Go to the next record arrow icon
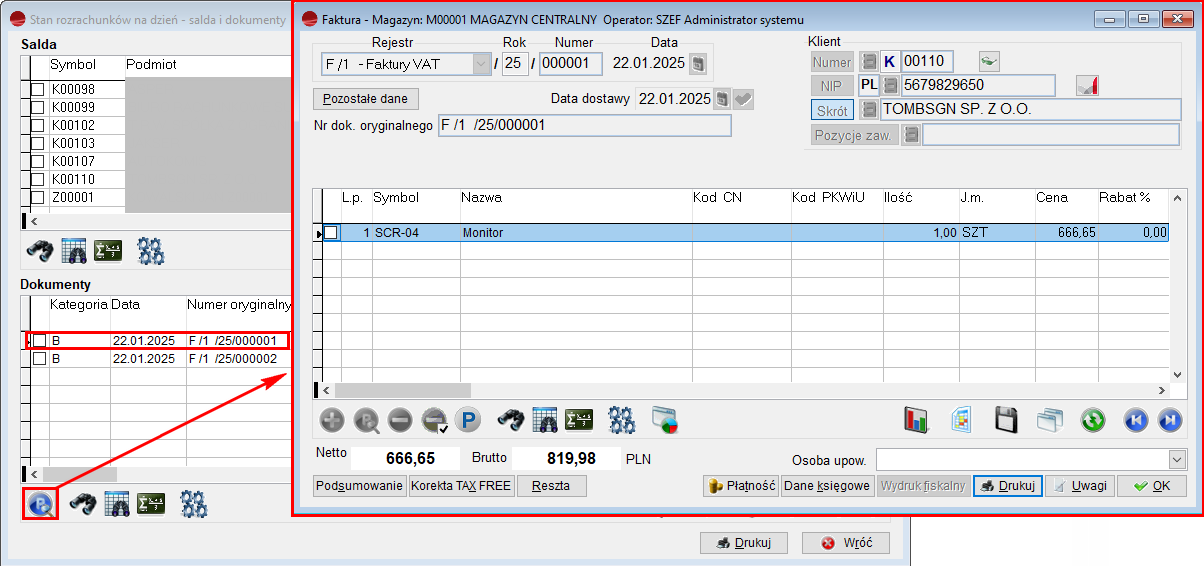The width and height of the screenshot is (1204, 566). 1169,420
